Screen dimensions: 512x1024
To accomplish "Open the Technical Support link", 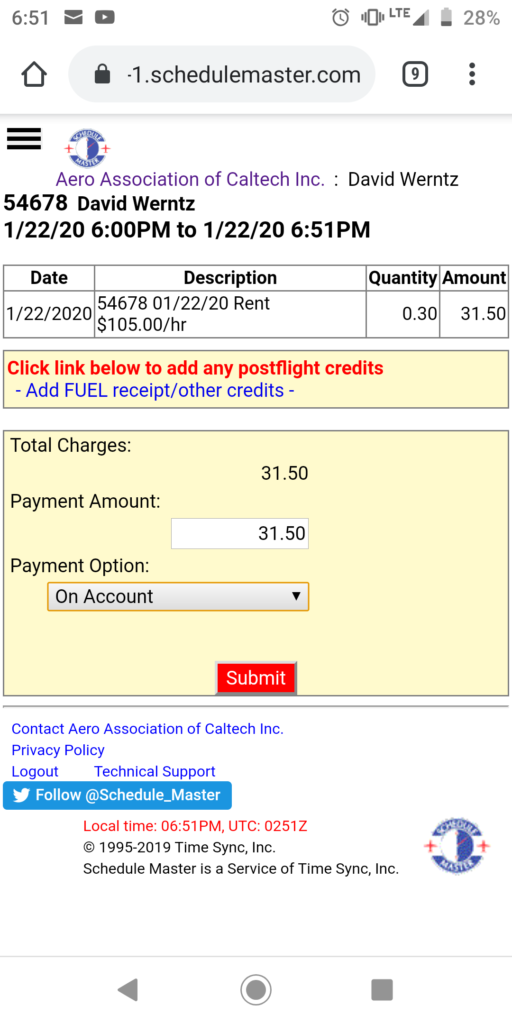I will [155, 771].
